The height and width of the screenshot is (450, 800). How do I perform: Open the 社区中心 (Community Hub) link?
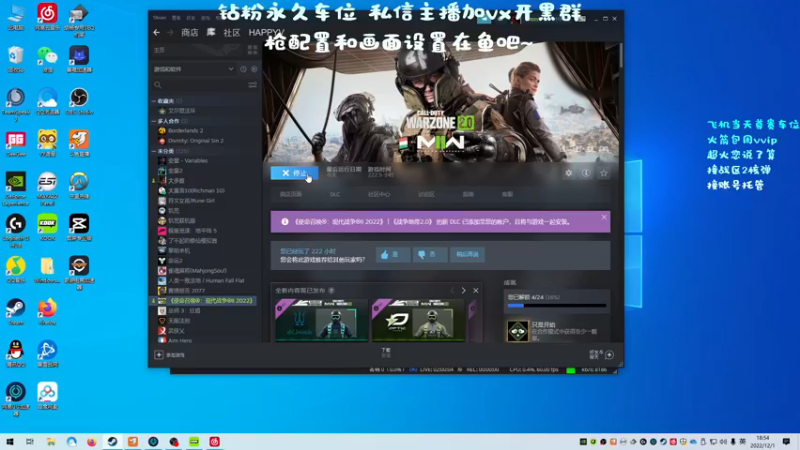click(x=379, y=194)
